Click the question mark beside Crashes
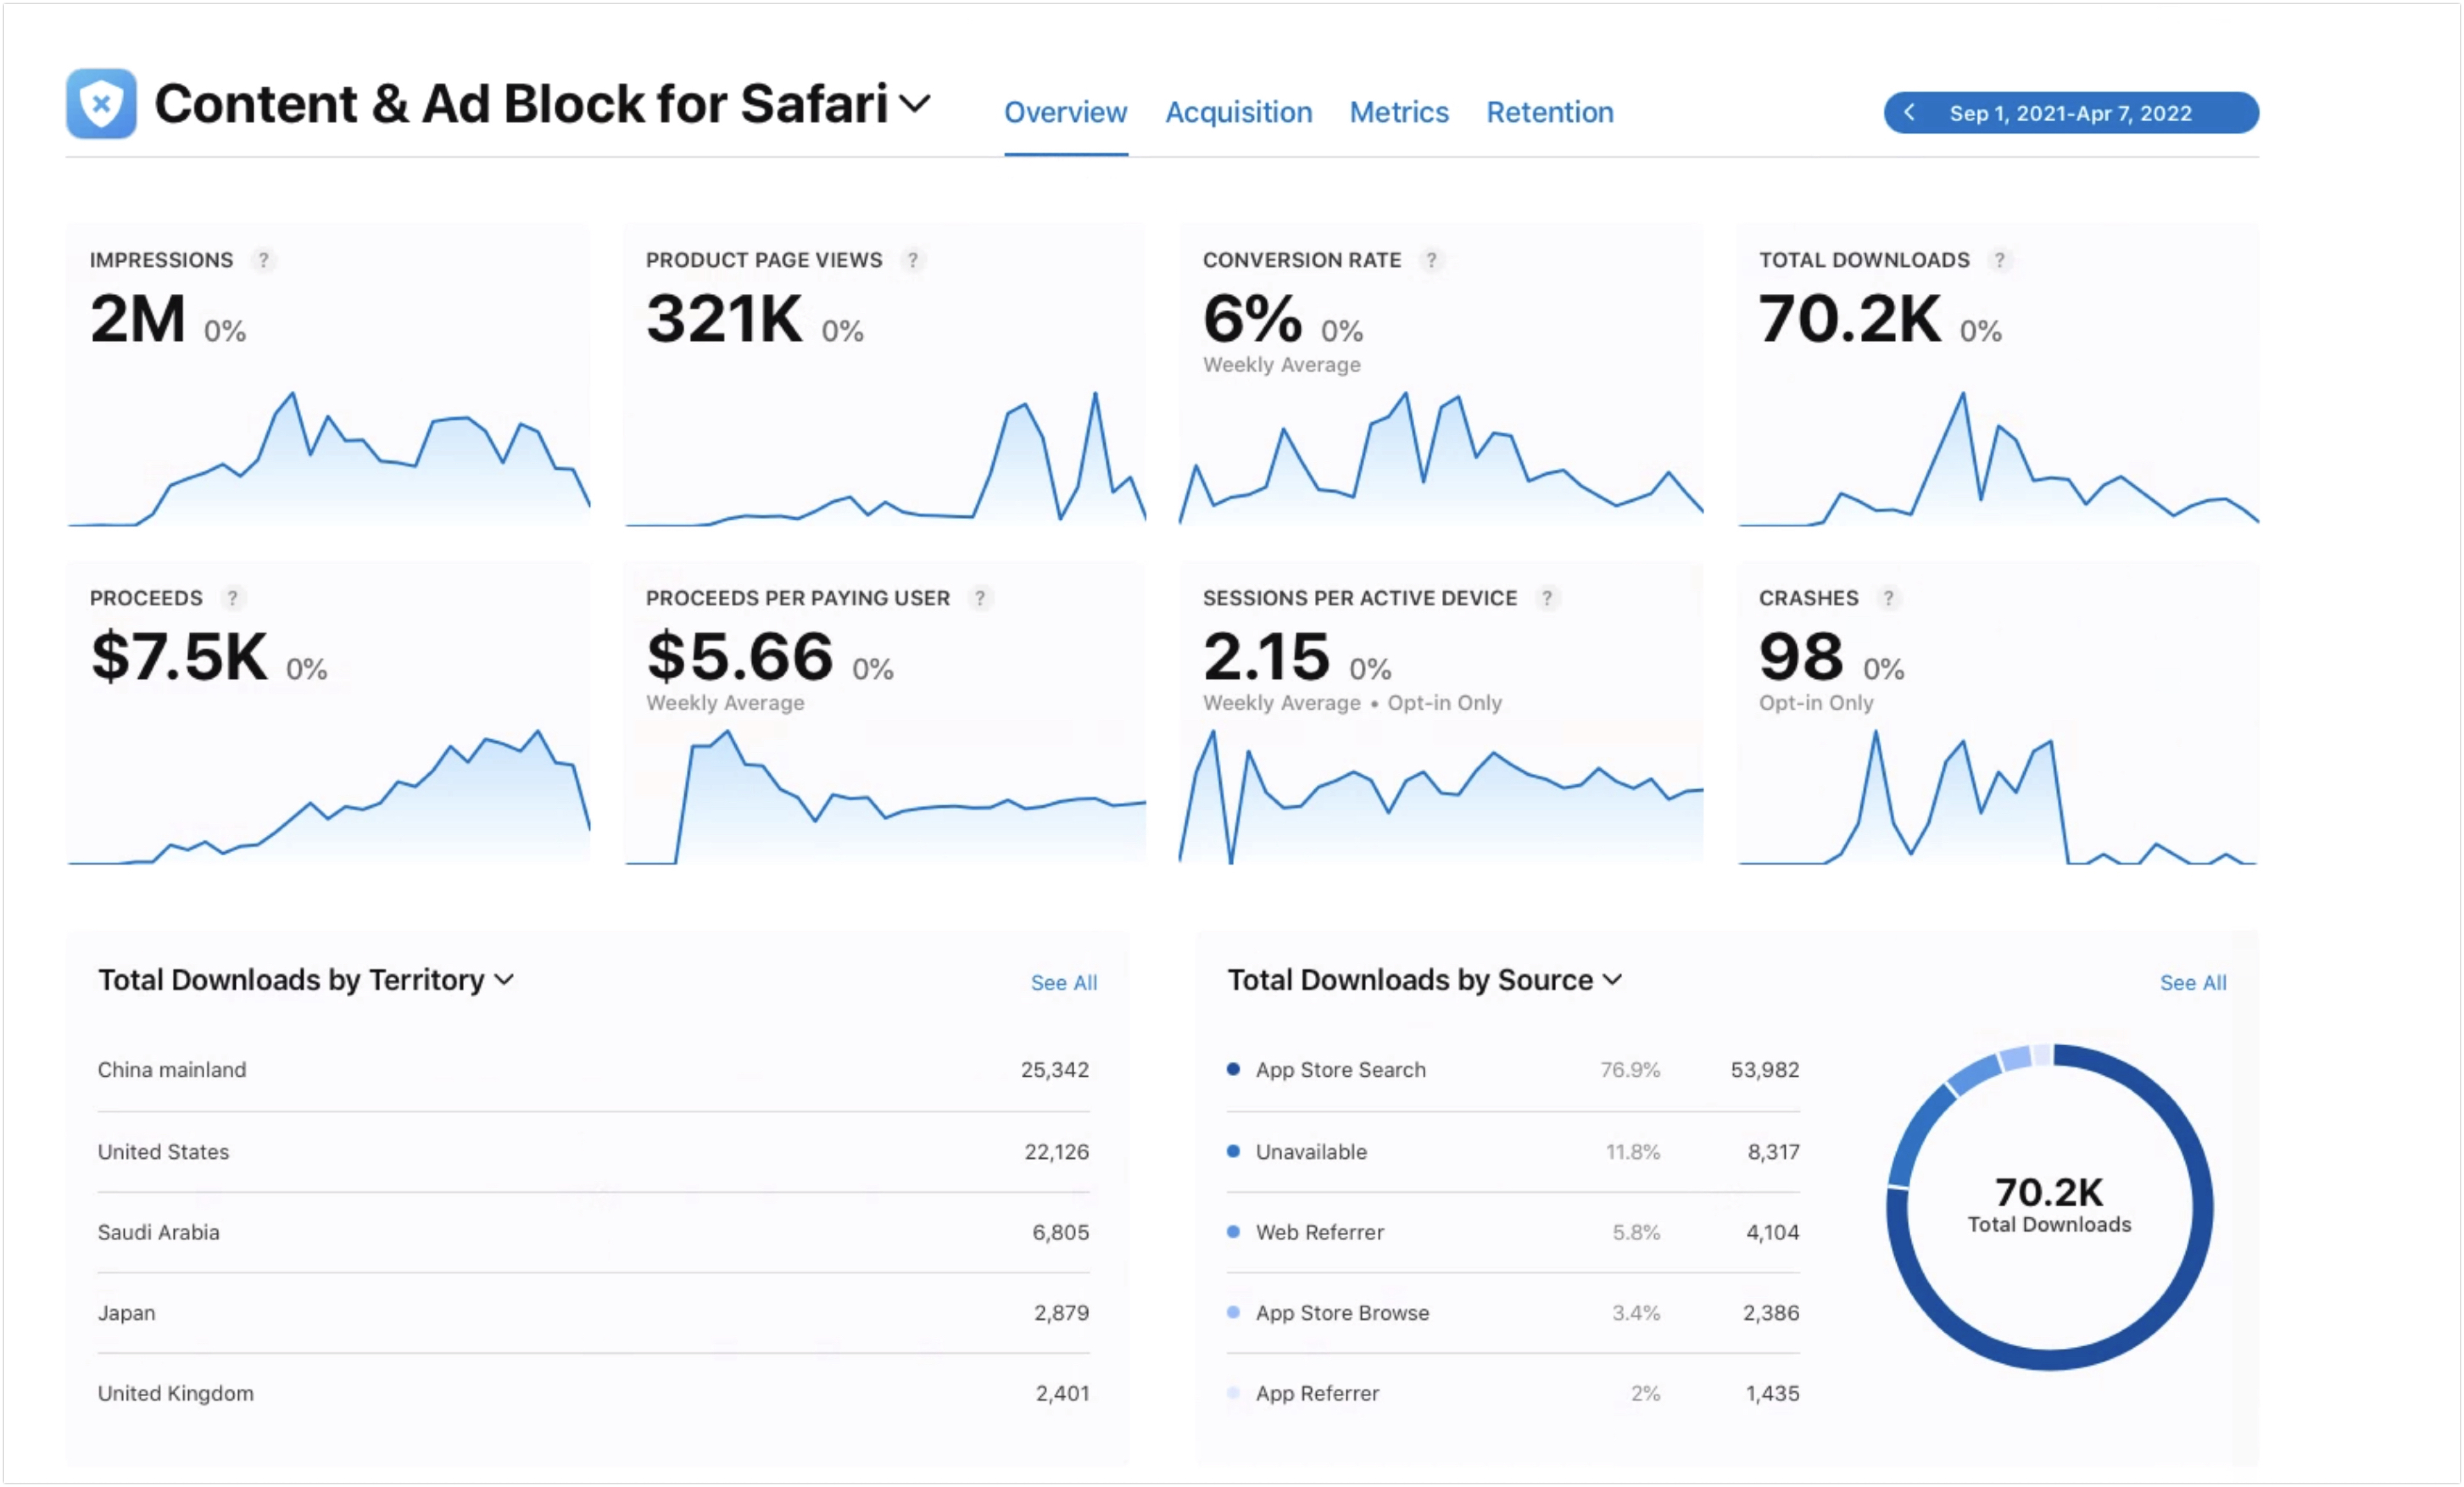This screenshot has height=1487, width=2464. (x=1888, y=598)
